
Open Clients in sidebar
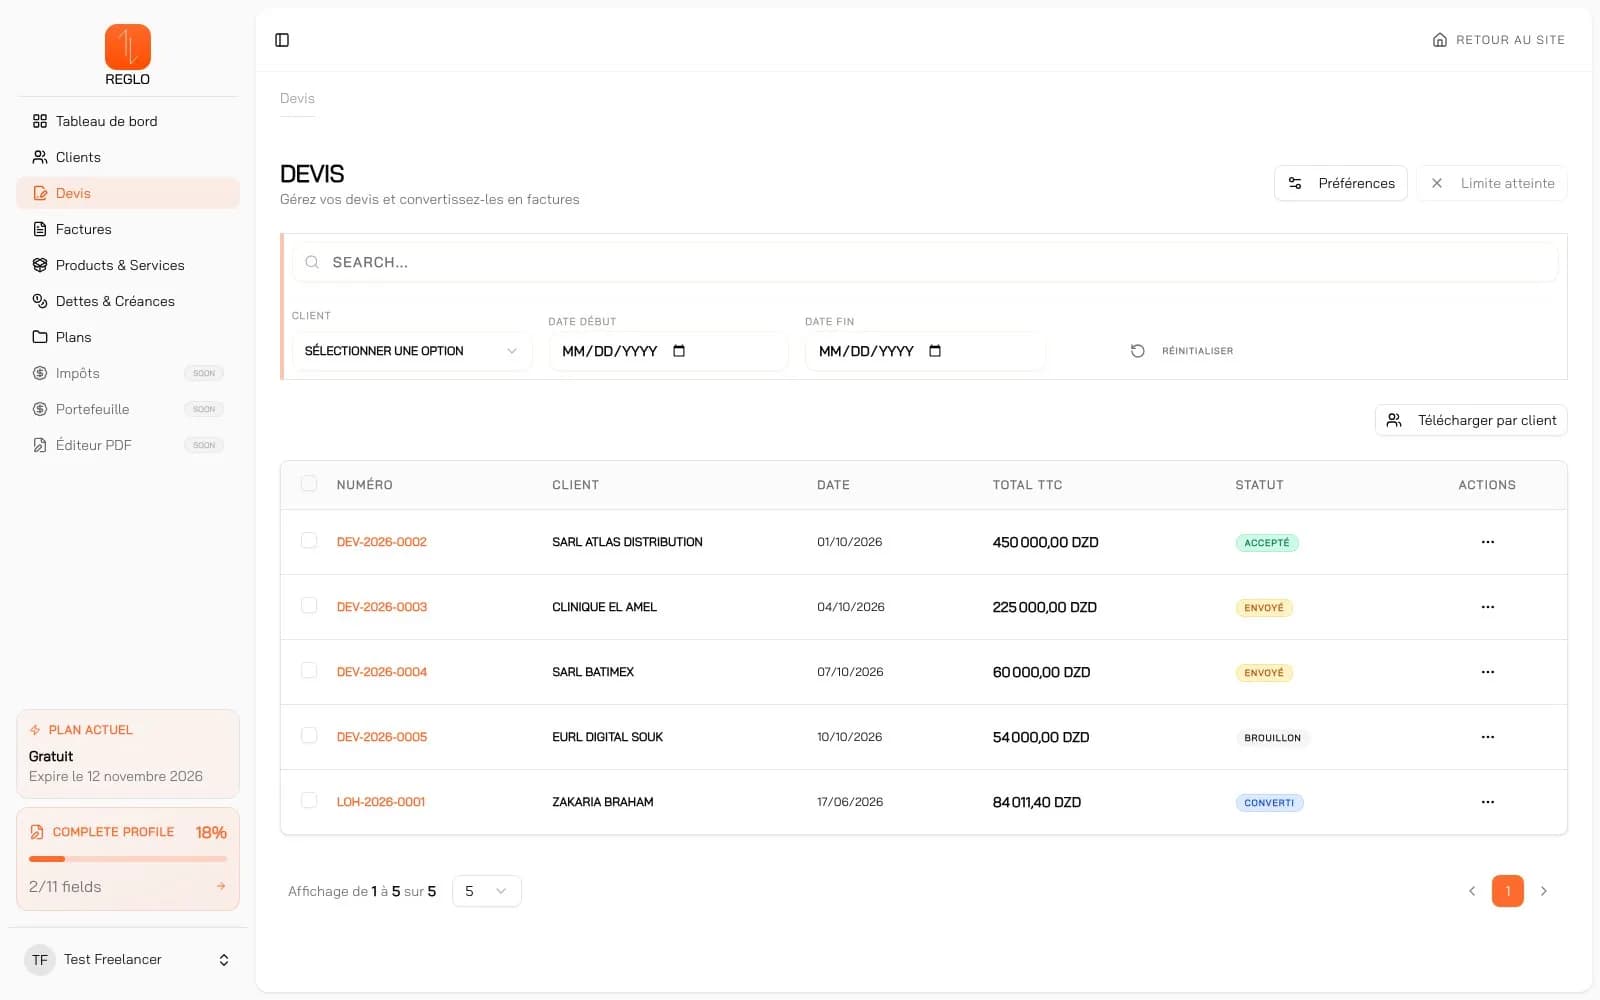pyautogui.click(x=128, y=157)
